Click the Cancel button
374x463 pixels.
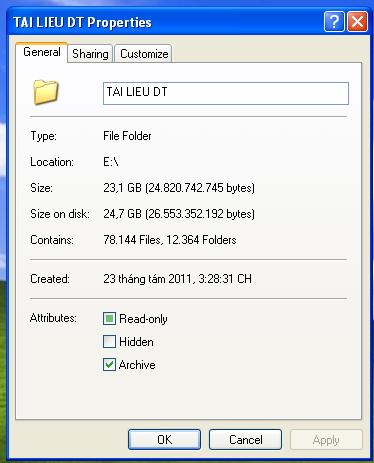[246, 440]
